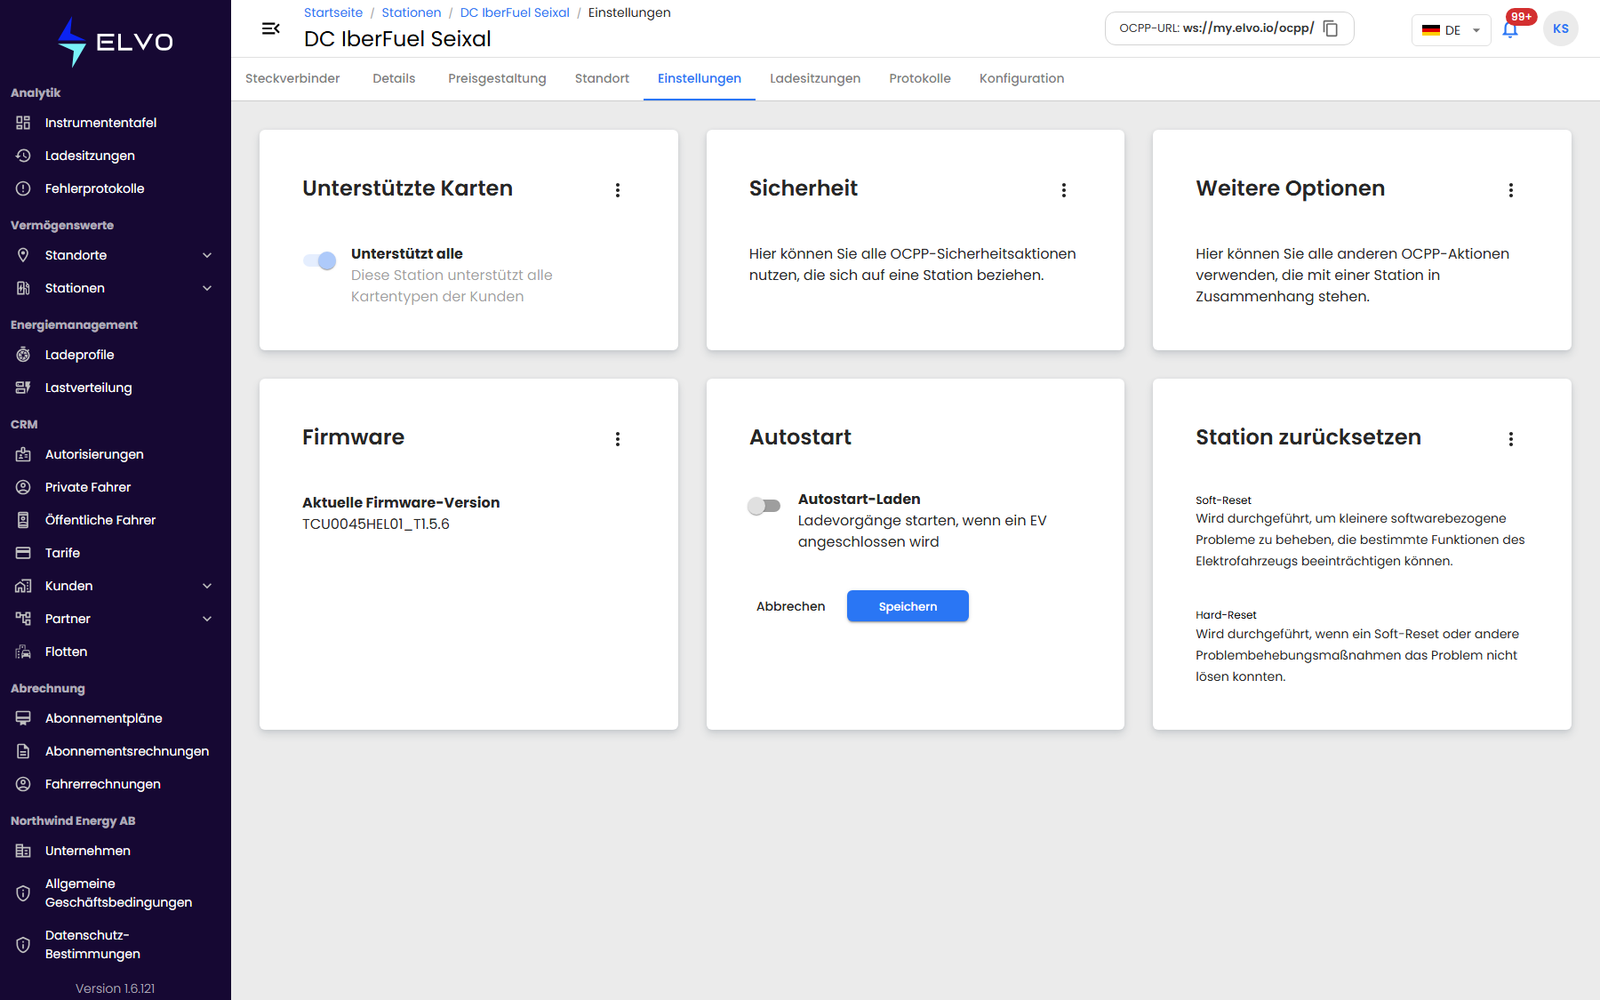Screen dimensions: 1600x1000
Task: Switch to the Protokolle tab
Action: tap(920, 79)
